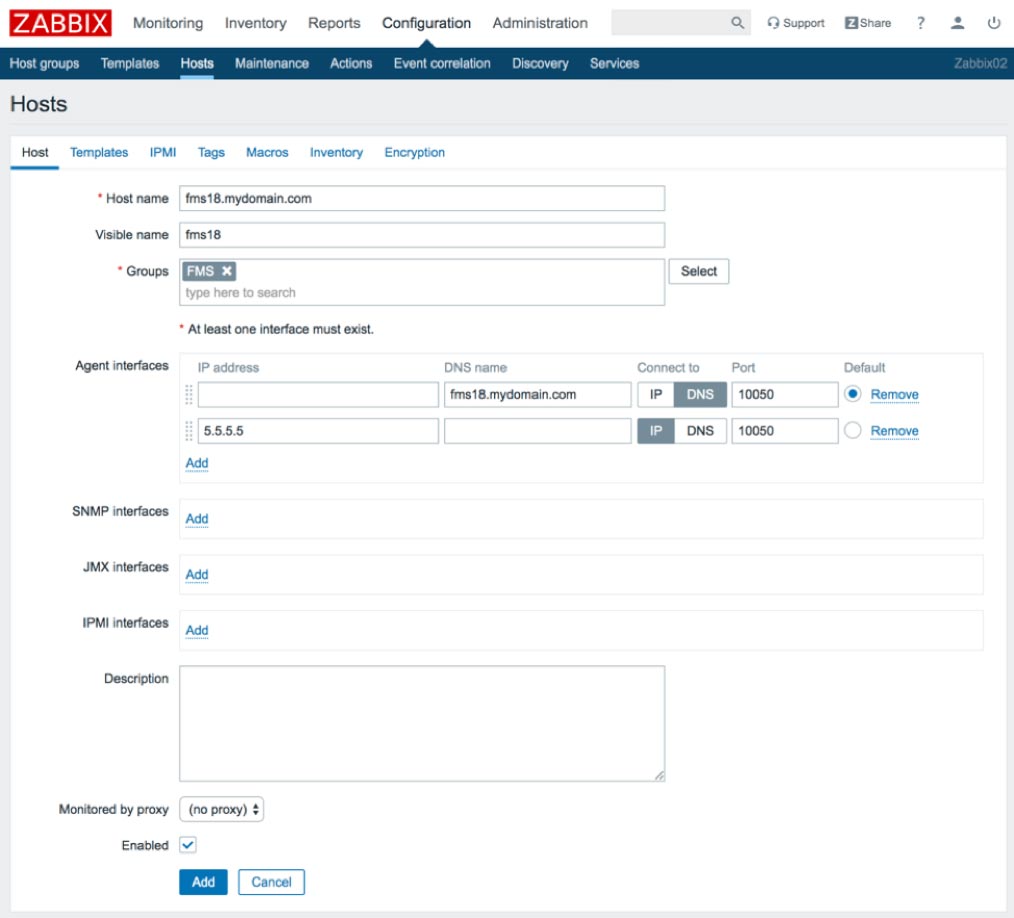This screenshot has height=918, width=1014.
Task: Click the ZABBIX logo
Action: (60, 23)
